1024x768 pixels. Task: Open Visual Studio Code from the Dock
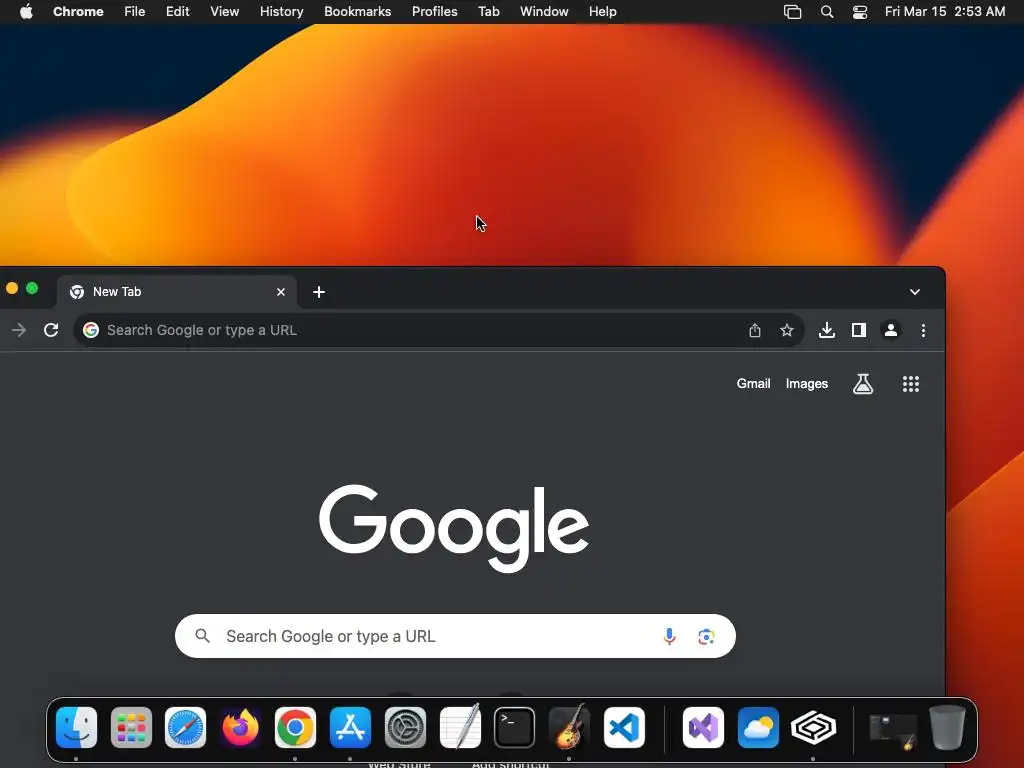click(x=624, y=728)
